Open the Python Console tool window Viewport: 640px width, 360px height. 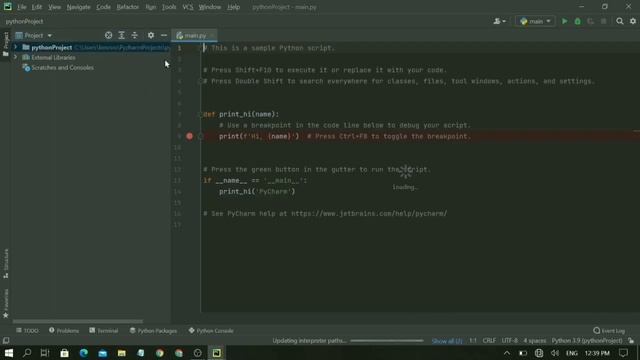pyautogui.click(x=211, y=331)
